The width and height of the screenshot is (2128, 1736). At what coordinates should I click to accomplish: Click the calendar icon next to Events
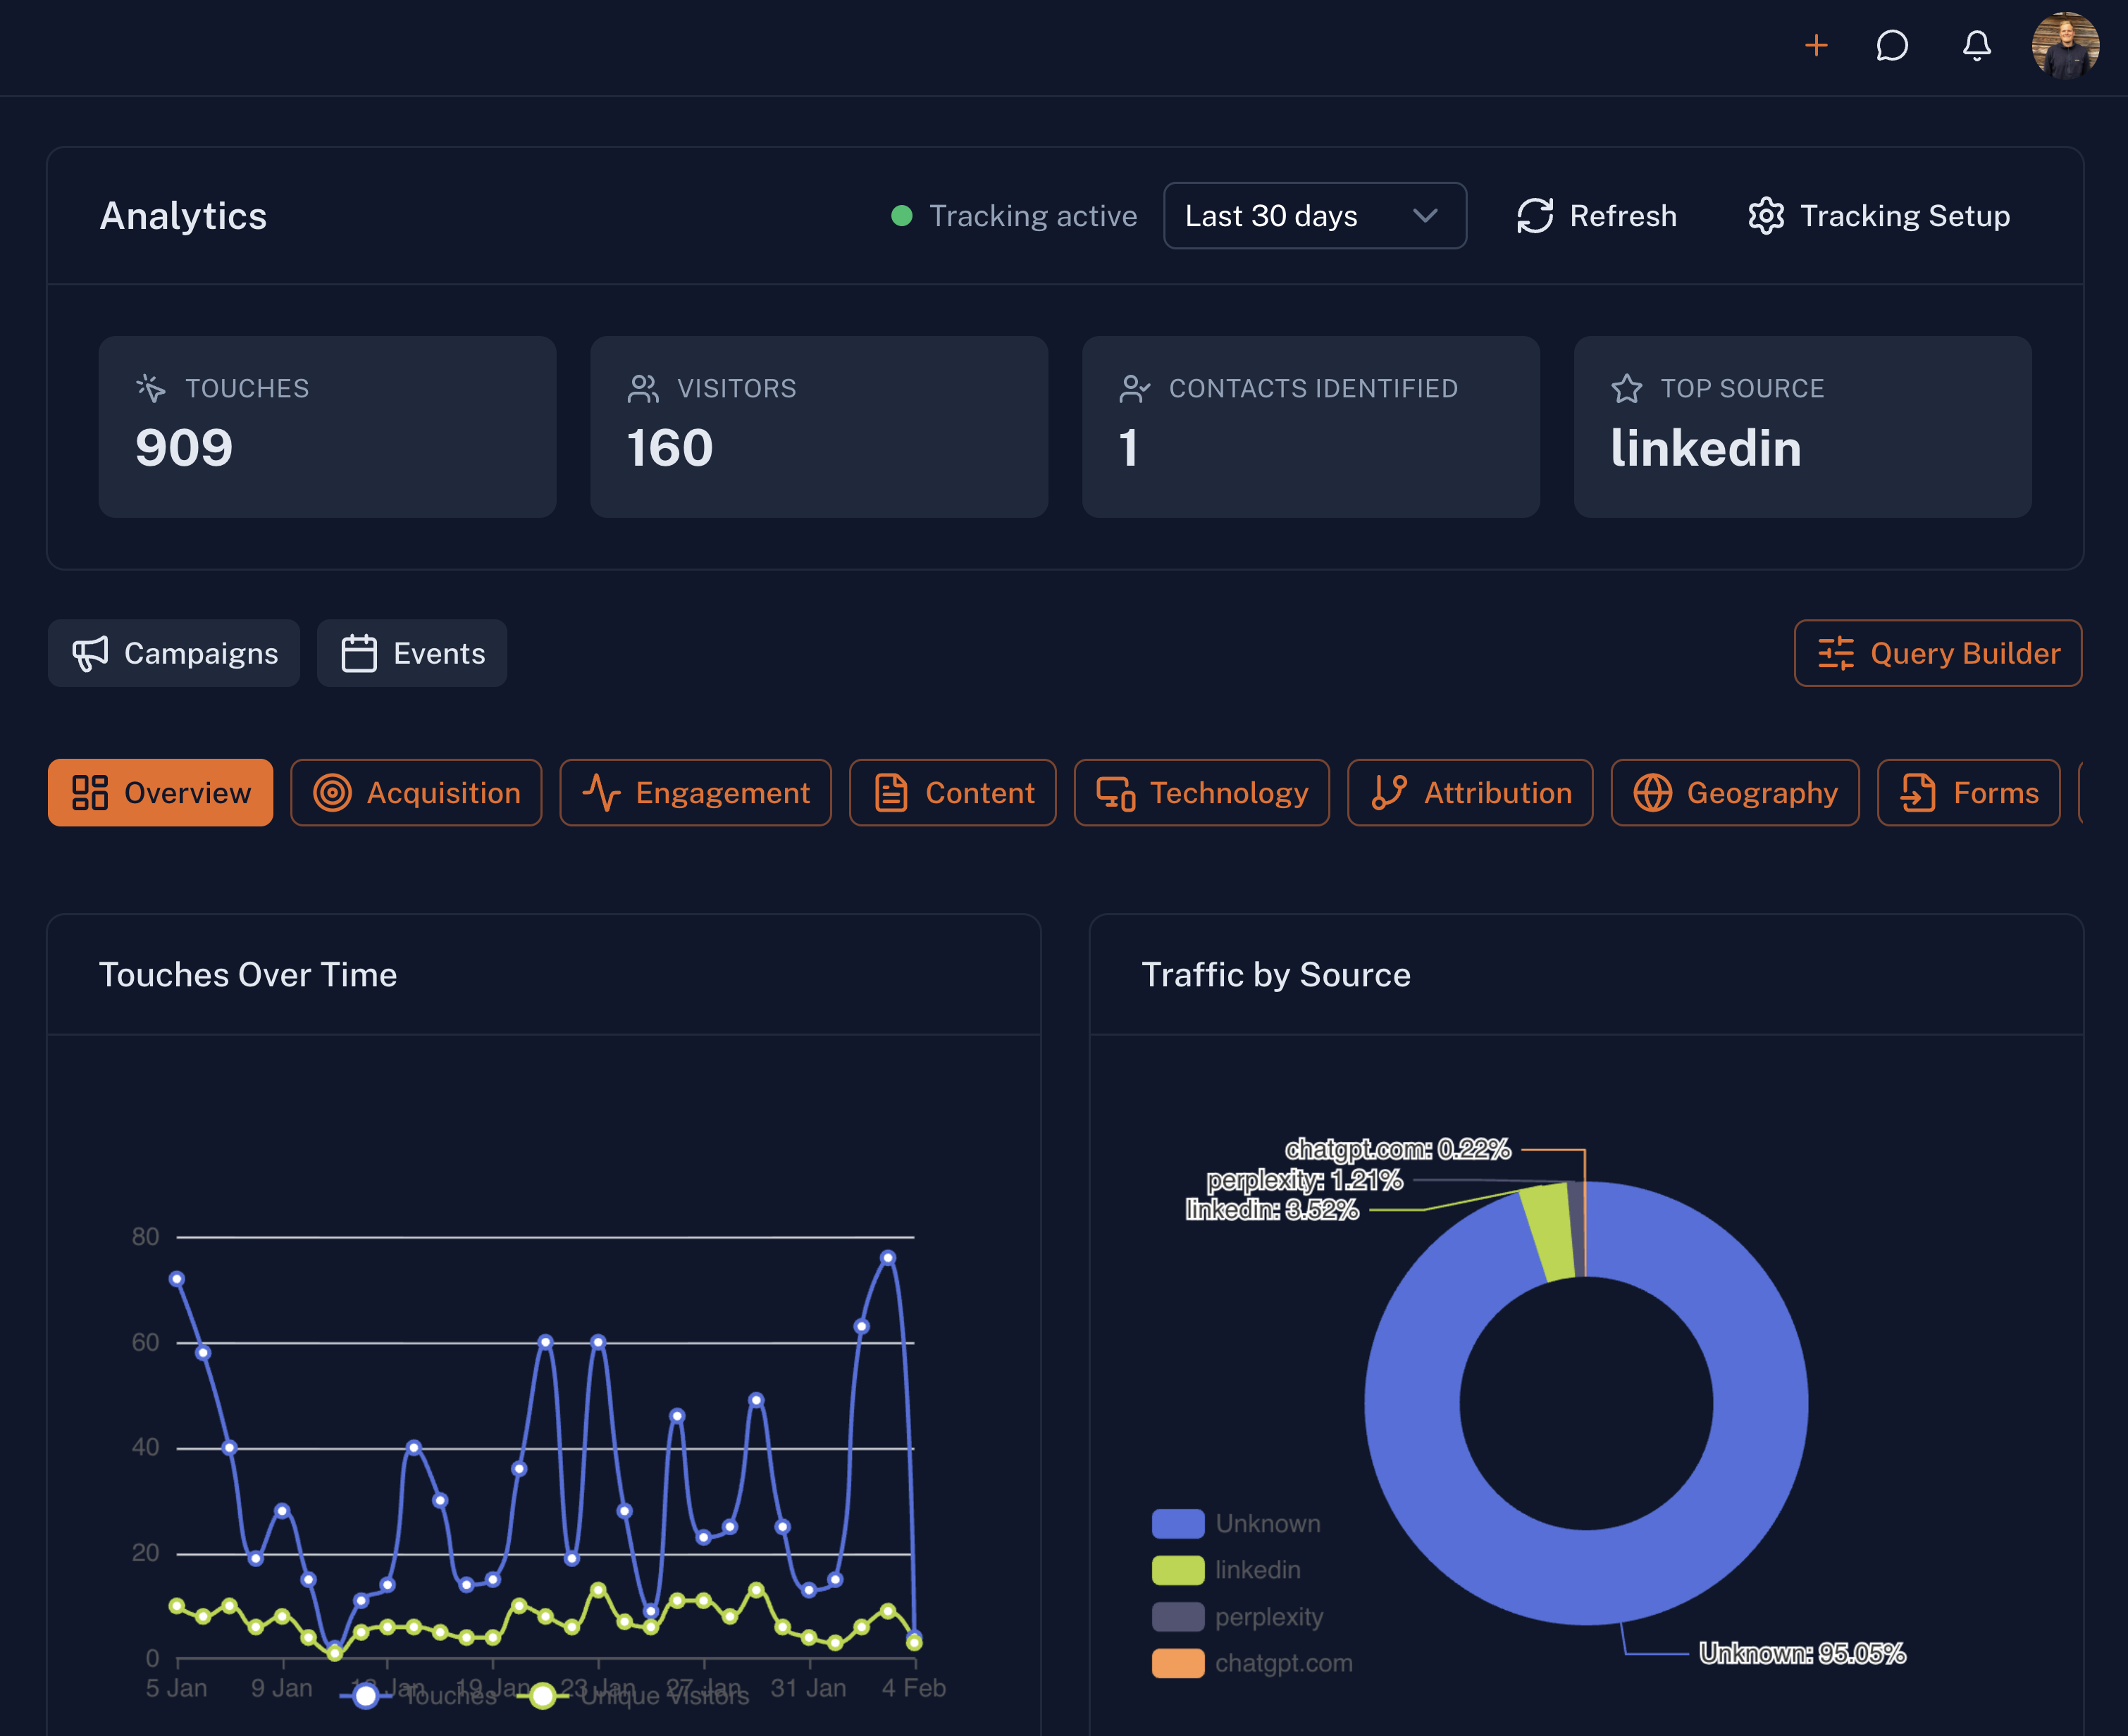pyautogui.click(x=358, y=652)
